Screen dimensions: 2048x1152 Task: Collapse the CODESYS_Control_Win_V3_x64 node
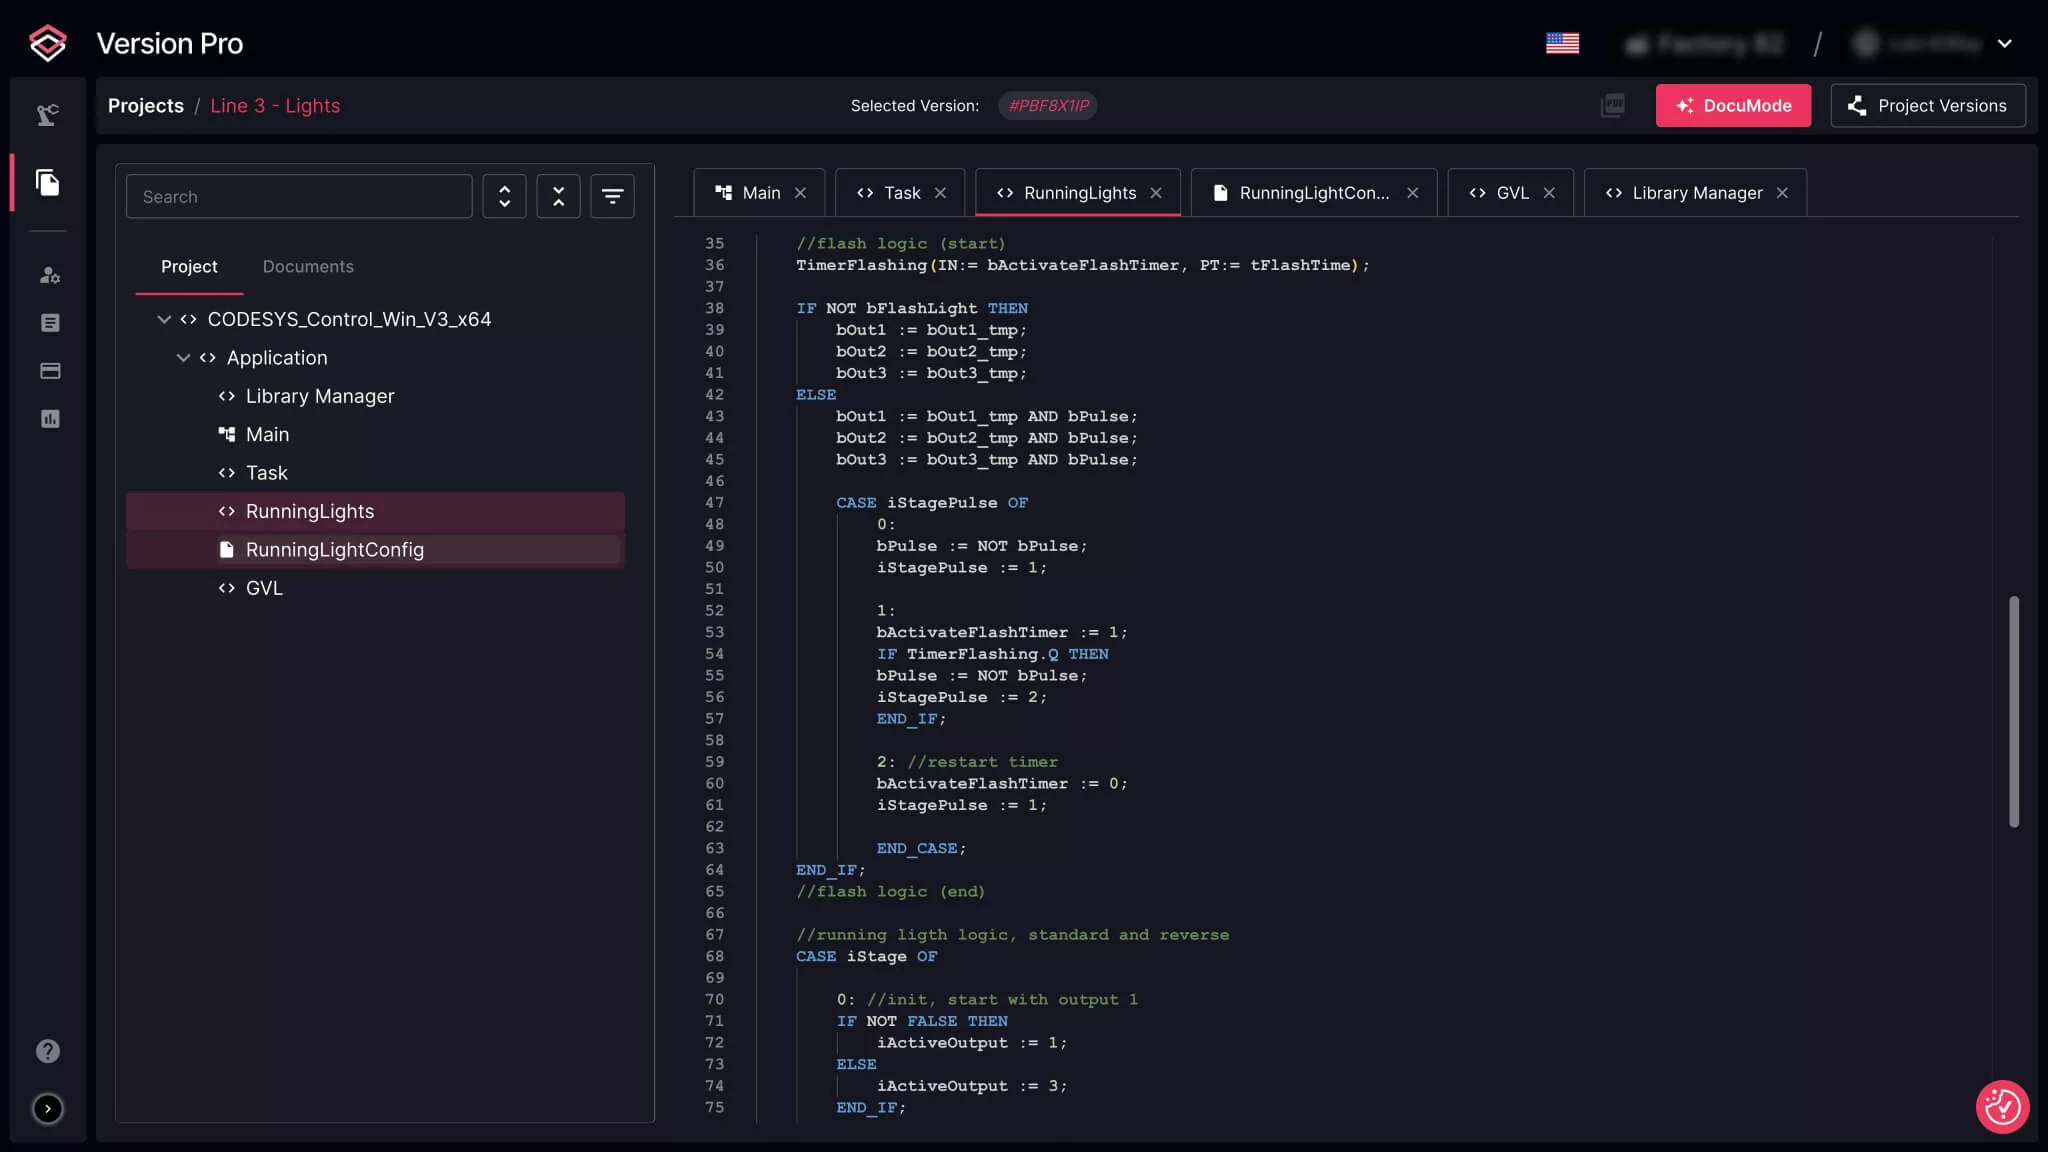click(164, 319)
